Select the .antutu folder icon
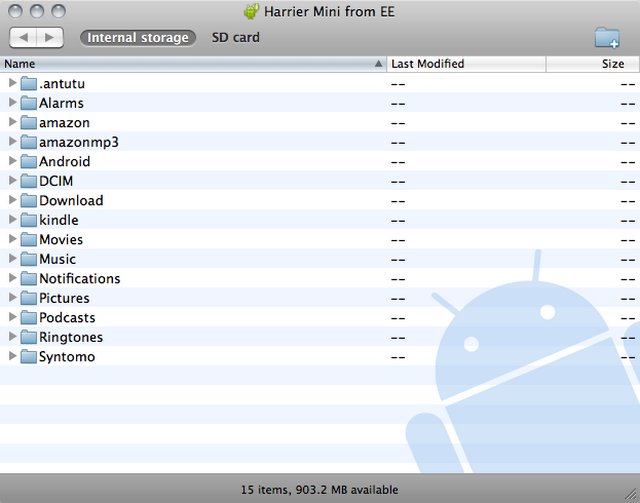The width and height of the screenshot is (640, 503). click(28, 83)
